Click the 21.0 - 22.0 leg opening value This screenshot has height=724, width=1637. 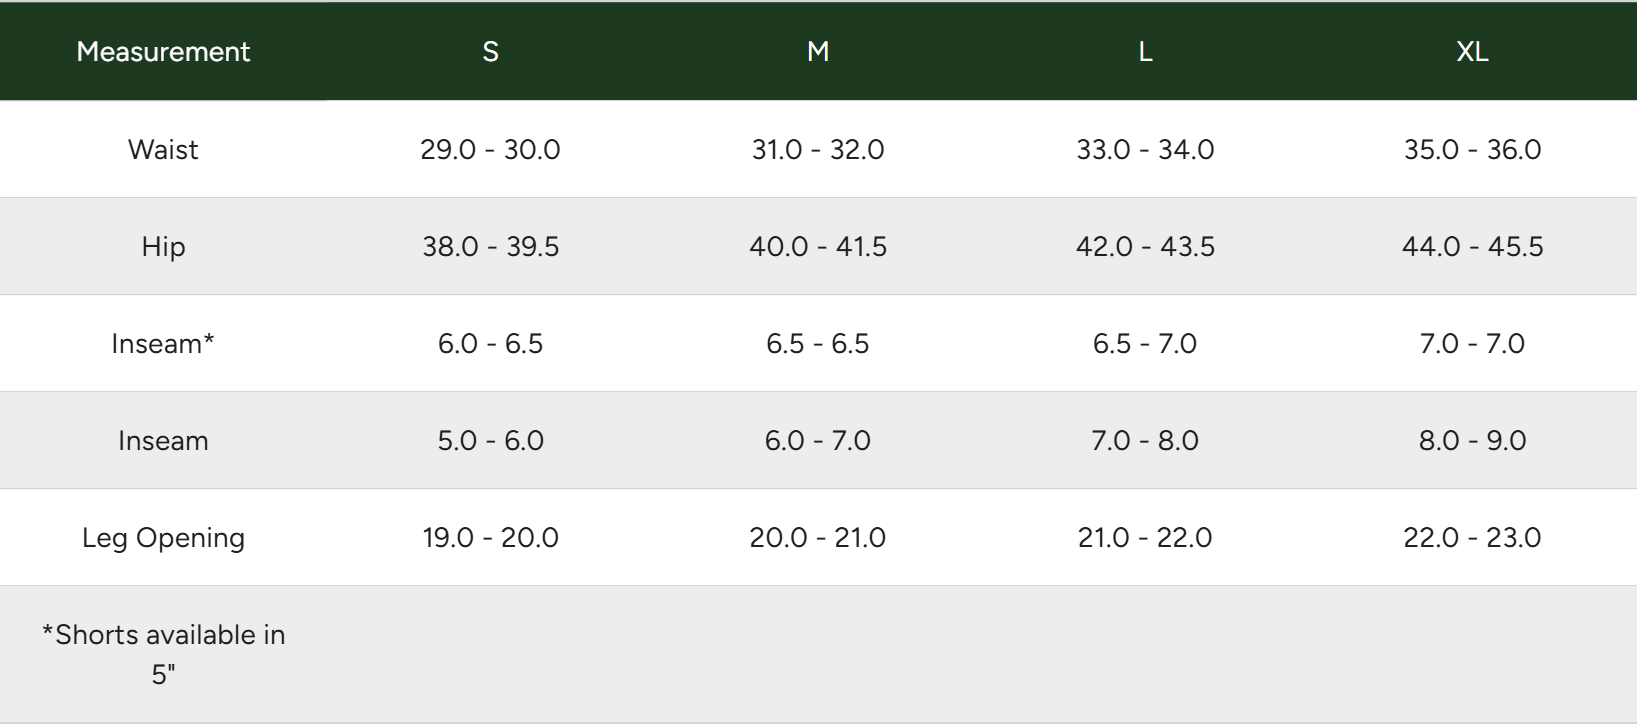pos(1145,538)
